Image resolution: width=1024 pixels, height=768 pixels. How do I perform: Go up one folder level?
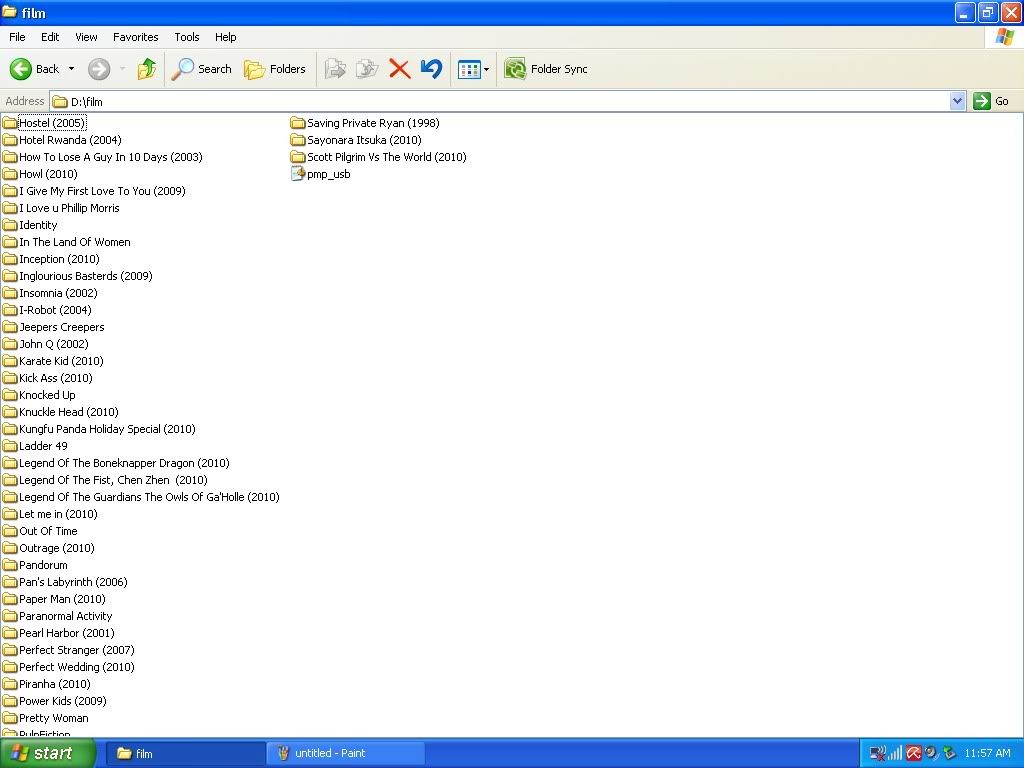[147, 69]
